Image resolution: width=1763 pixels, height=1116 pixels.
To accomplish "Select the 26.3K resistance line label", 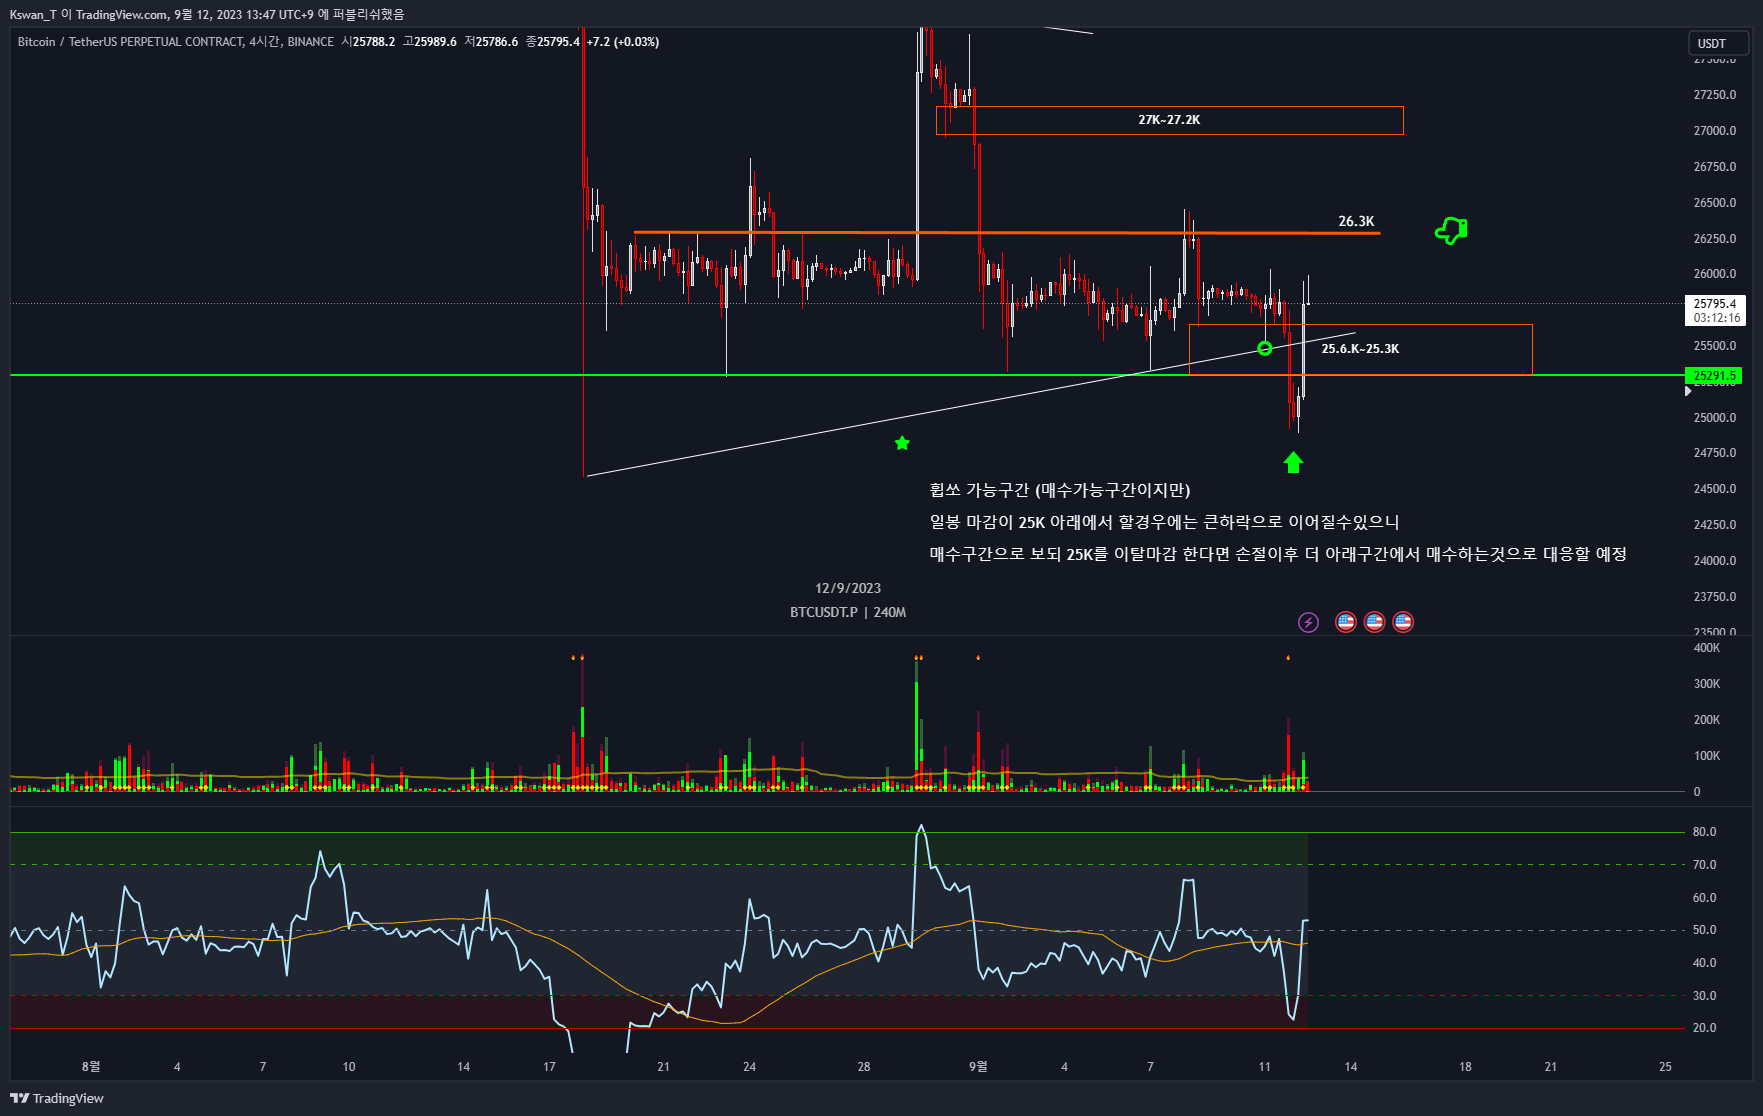I will 1356,221.
